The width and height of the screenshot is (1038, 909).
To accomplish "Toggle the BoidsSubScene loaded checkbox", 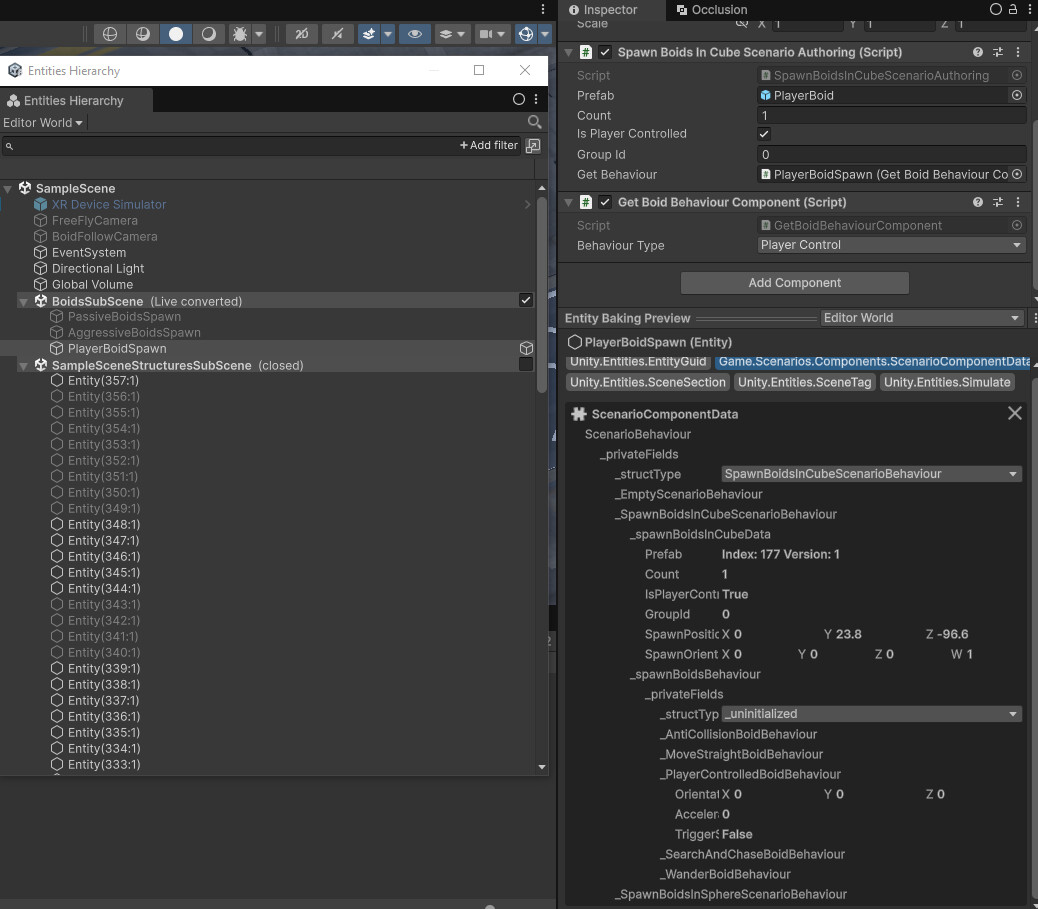I will point(524,300).
